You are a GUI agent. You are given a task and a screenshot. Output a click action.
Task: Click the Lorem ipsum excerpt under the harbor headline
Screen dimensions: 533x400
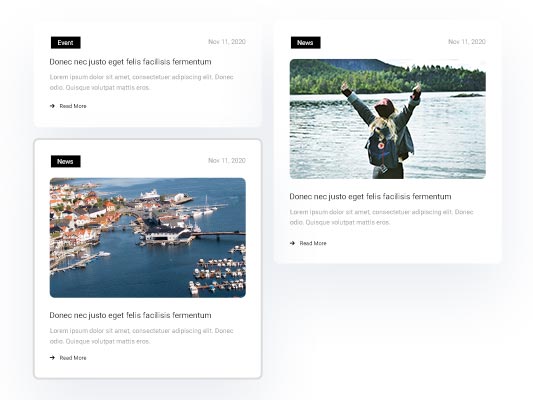[x=142, y=336]
